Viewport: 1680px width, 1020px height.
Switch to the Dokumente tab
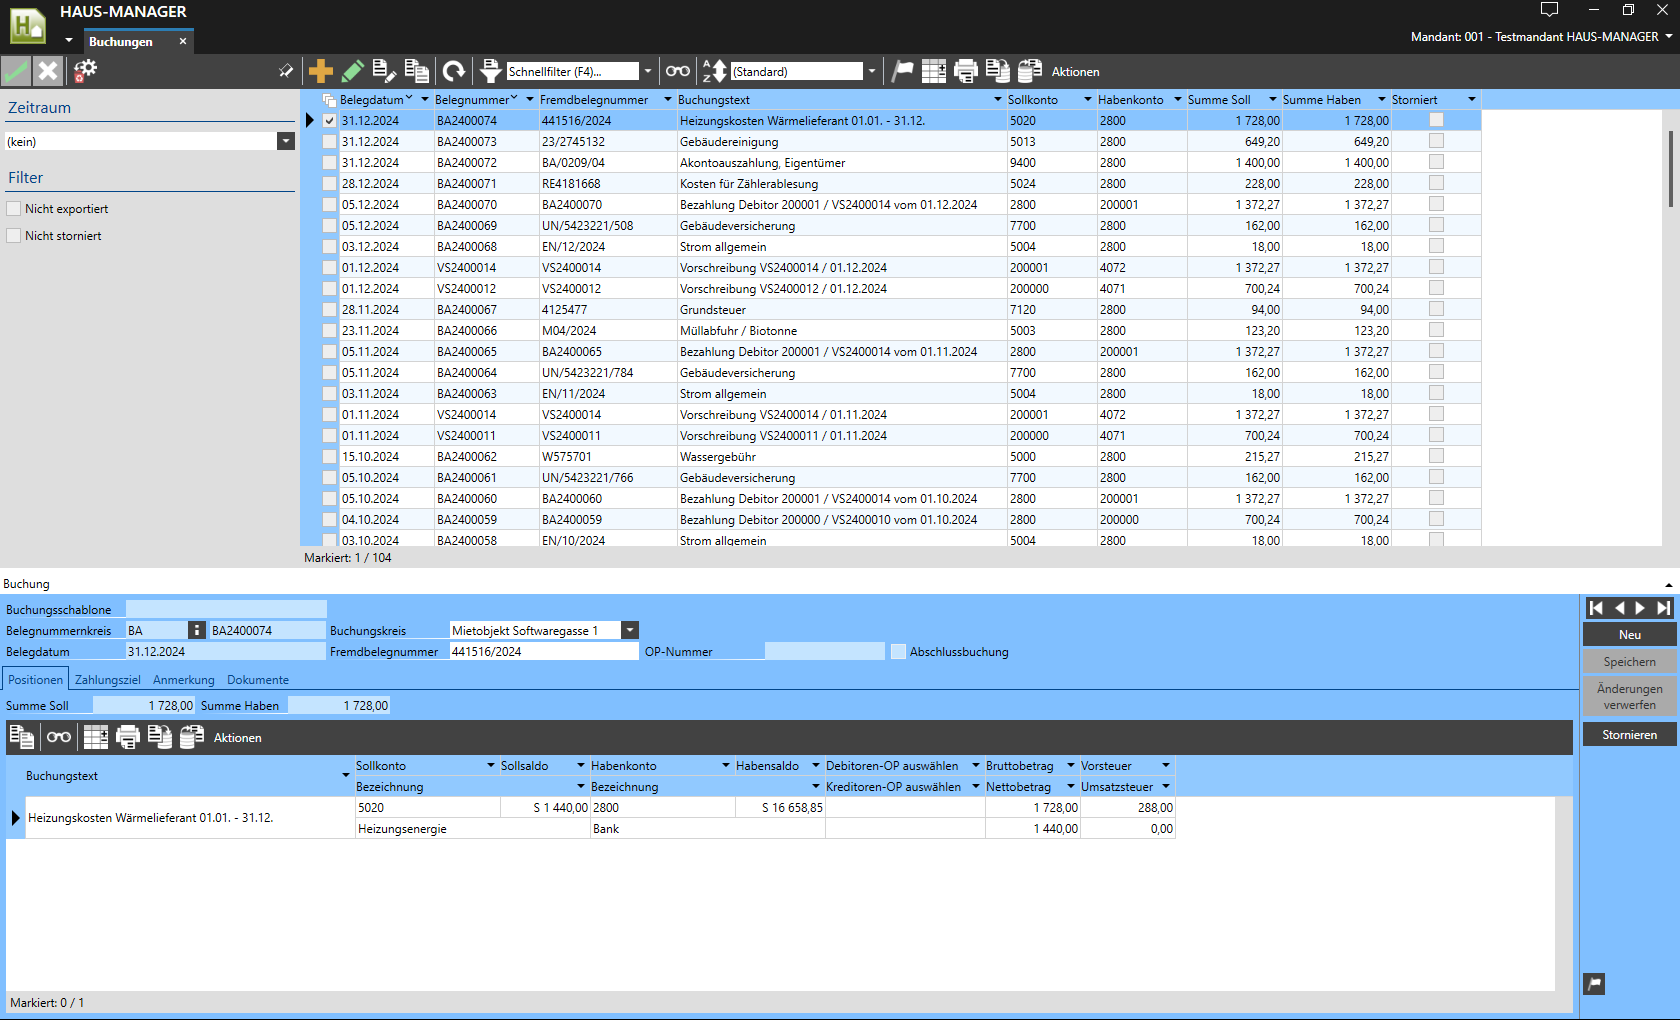(258, 680)
